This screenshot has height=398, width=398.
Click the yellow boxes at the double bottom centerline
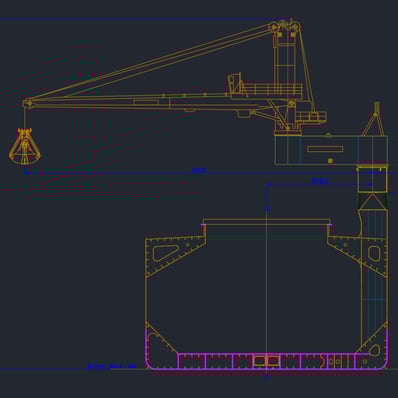(266, 361)
